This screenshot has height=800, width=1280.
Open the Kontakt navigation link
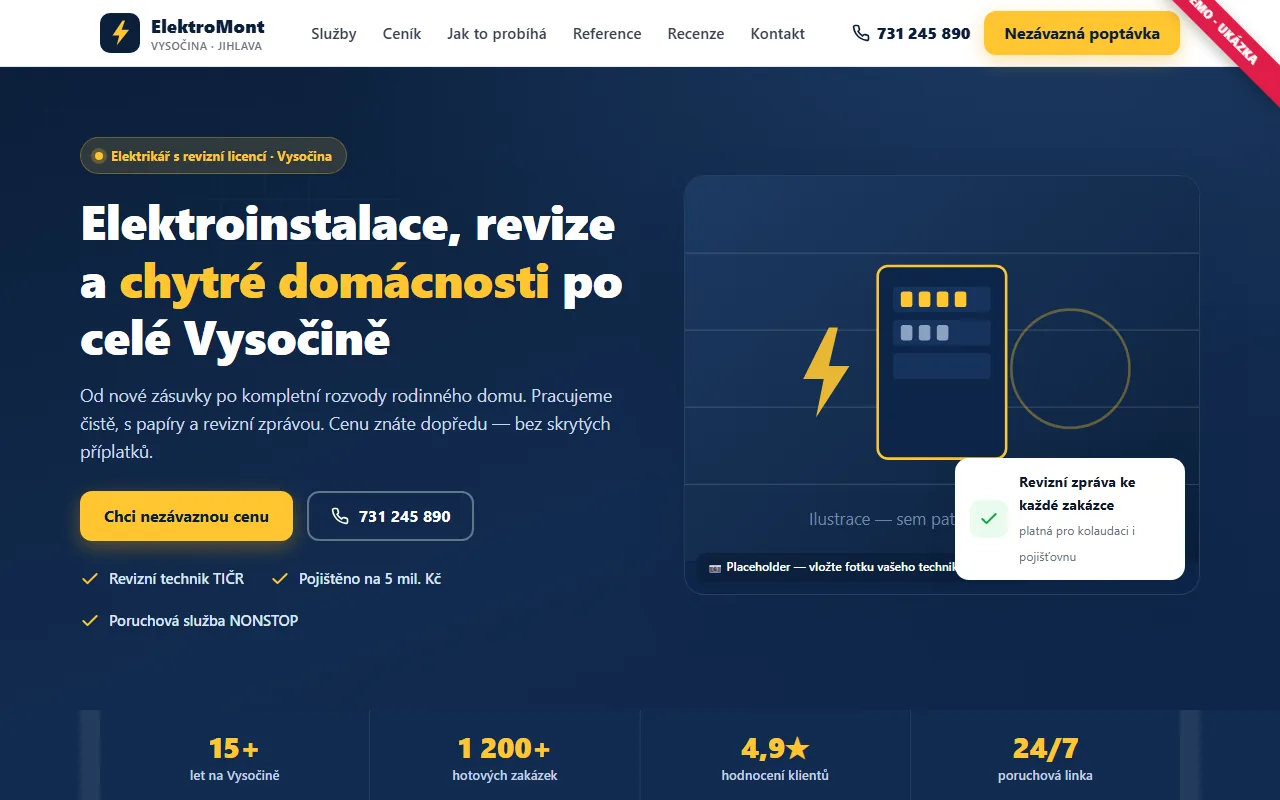pyautogui.click(x=778, y=33)
